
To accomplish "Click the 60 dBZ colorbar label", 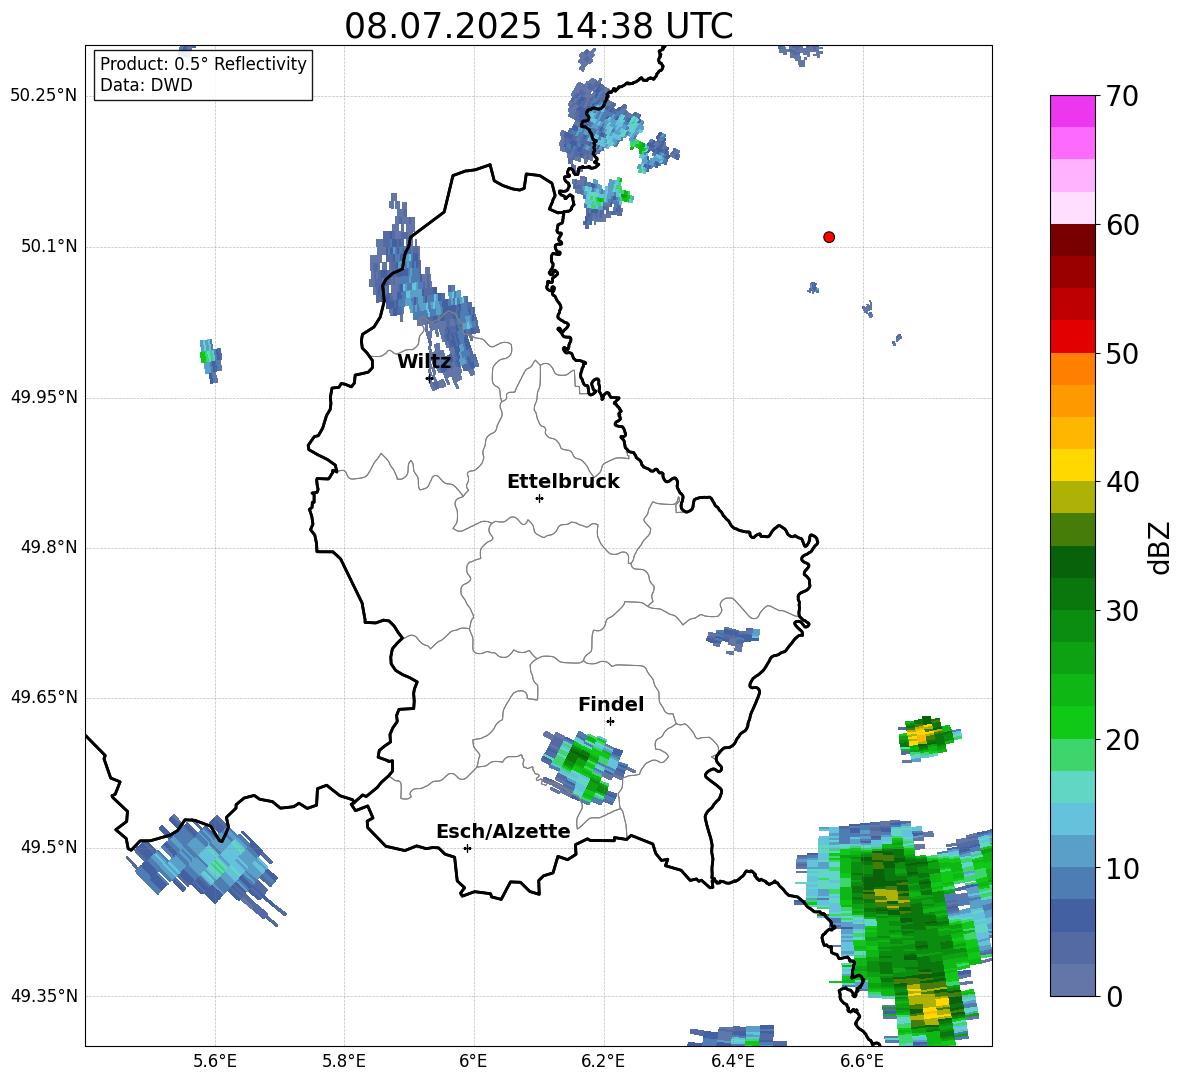I will tap(1122, 225).
